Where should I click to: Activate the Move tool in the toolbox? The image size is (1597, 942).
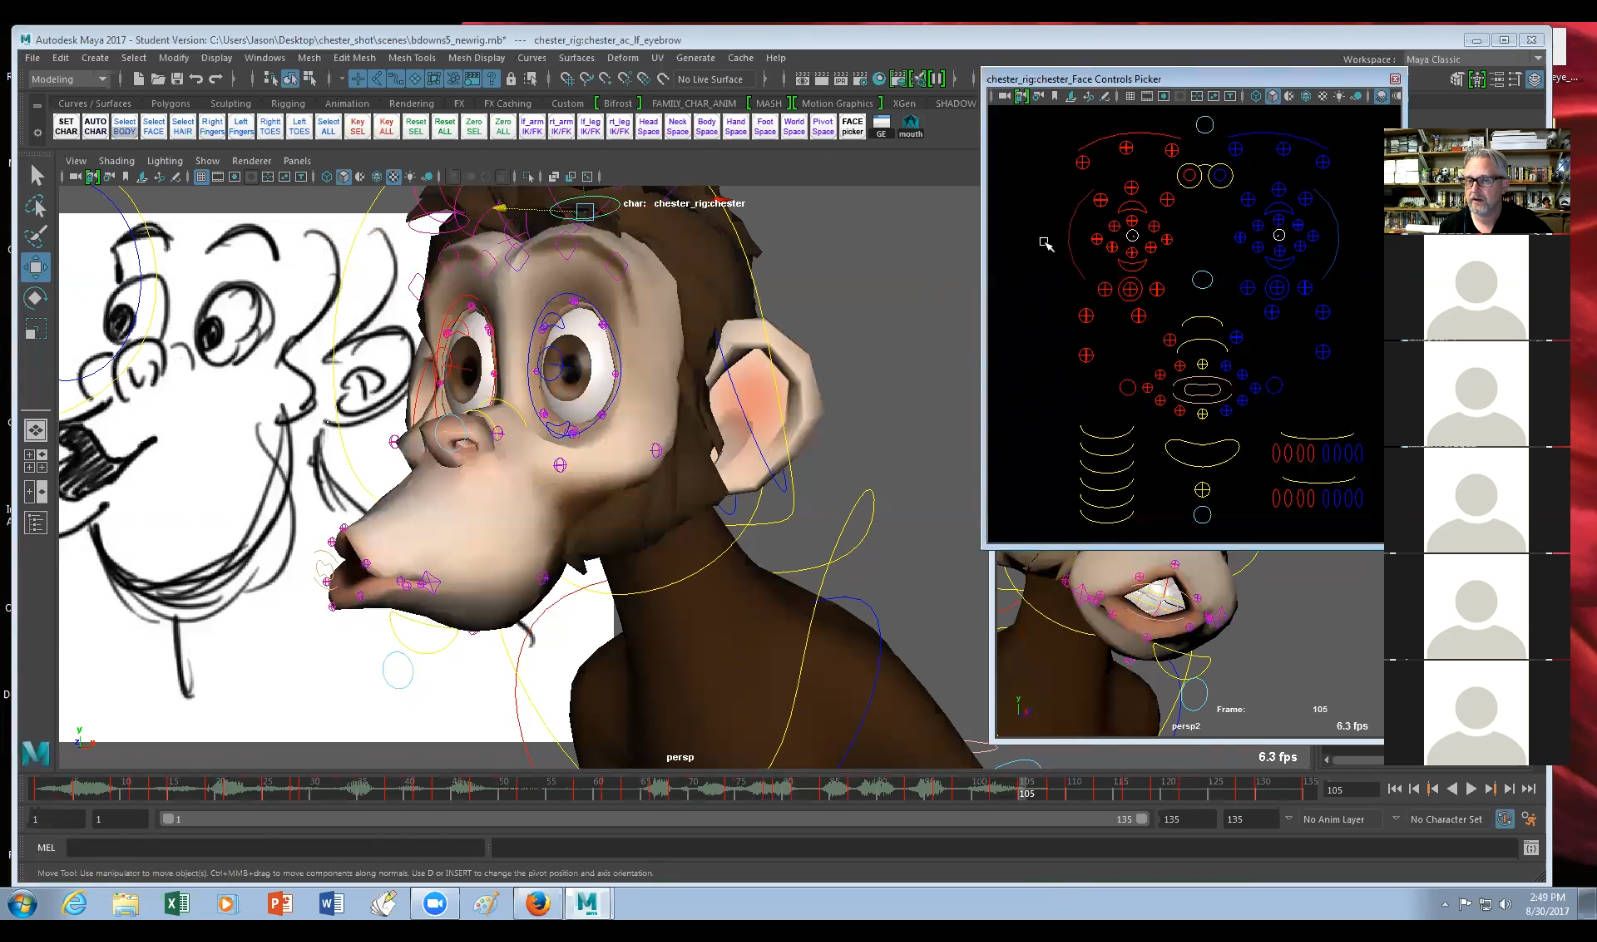(x=36, y=267)
